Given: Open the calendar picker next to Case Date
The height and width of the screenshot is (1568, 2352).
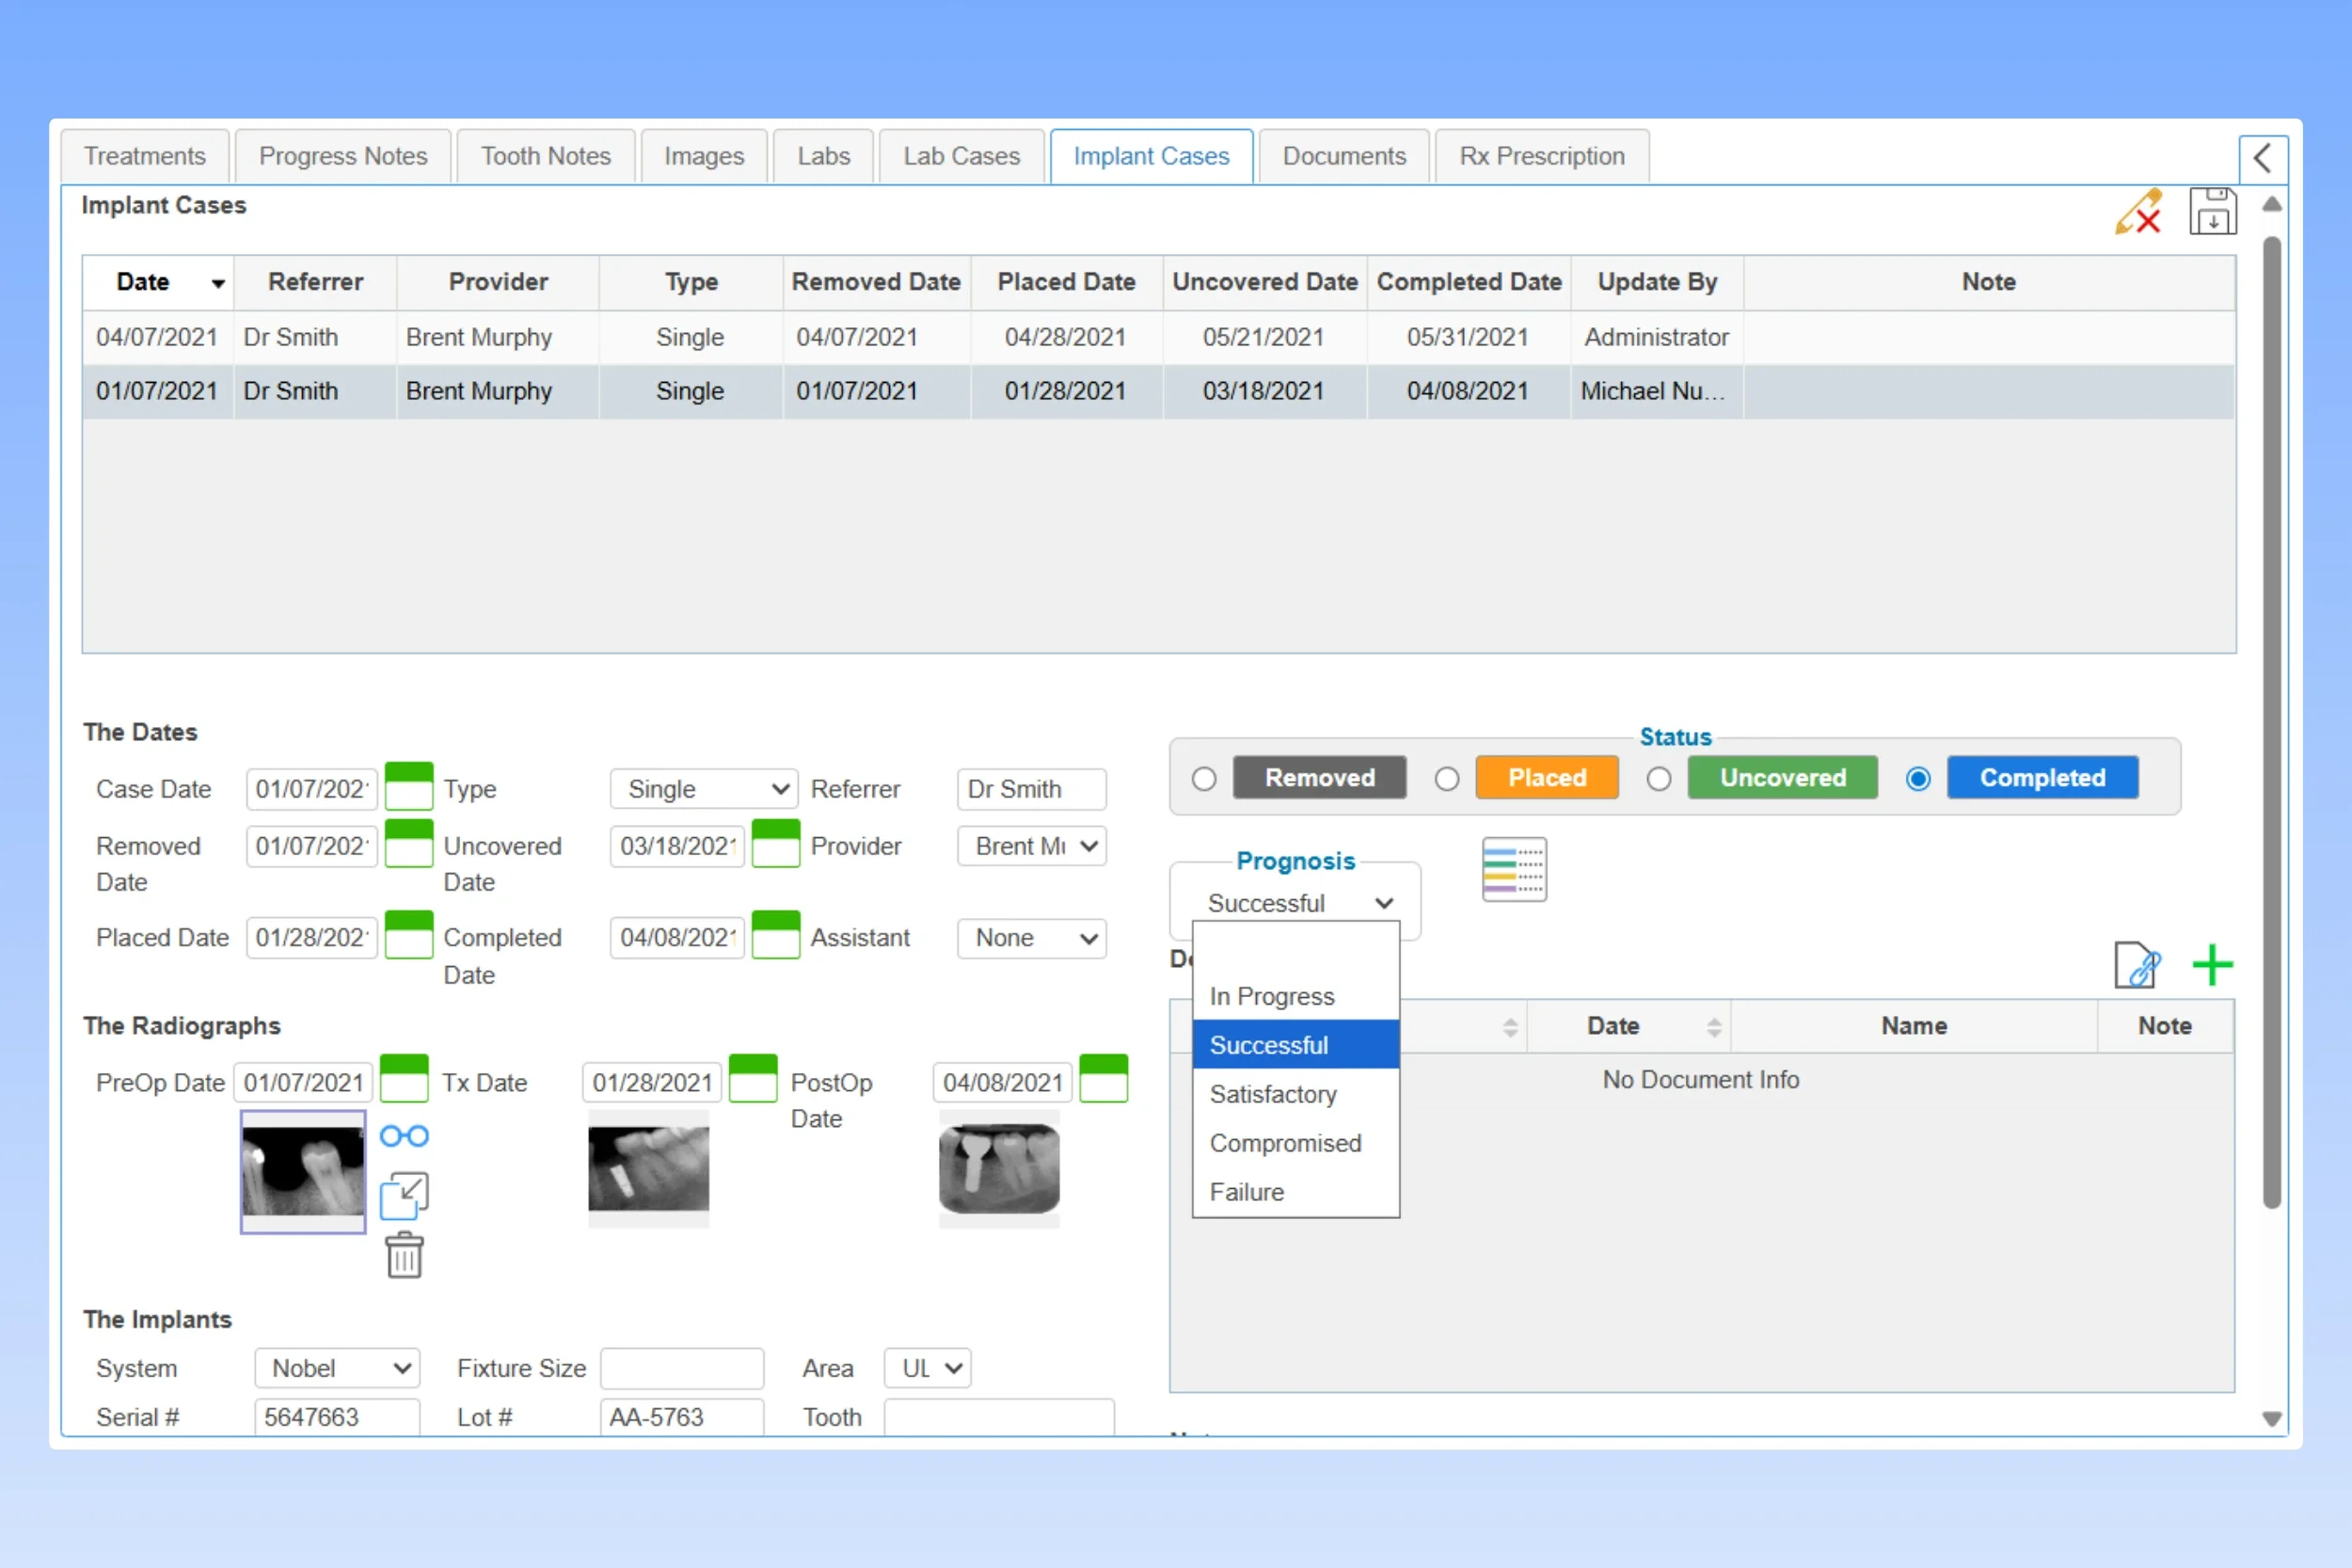Looking at the screenshot, I should pos(409,788).
